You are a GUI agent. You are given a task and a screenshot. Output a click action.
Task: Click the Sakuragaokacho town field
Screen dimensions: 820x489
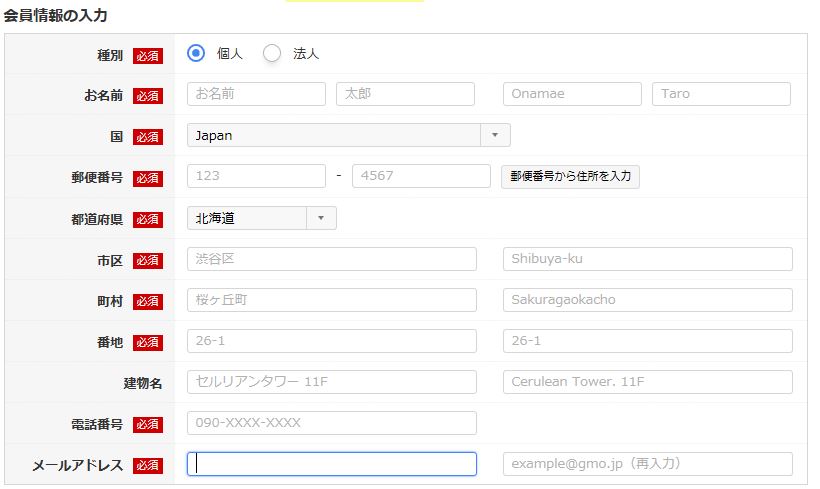coord(647,300)
